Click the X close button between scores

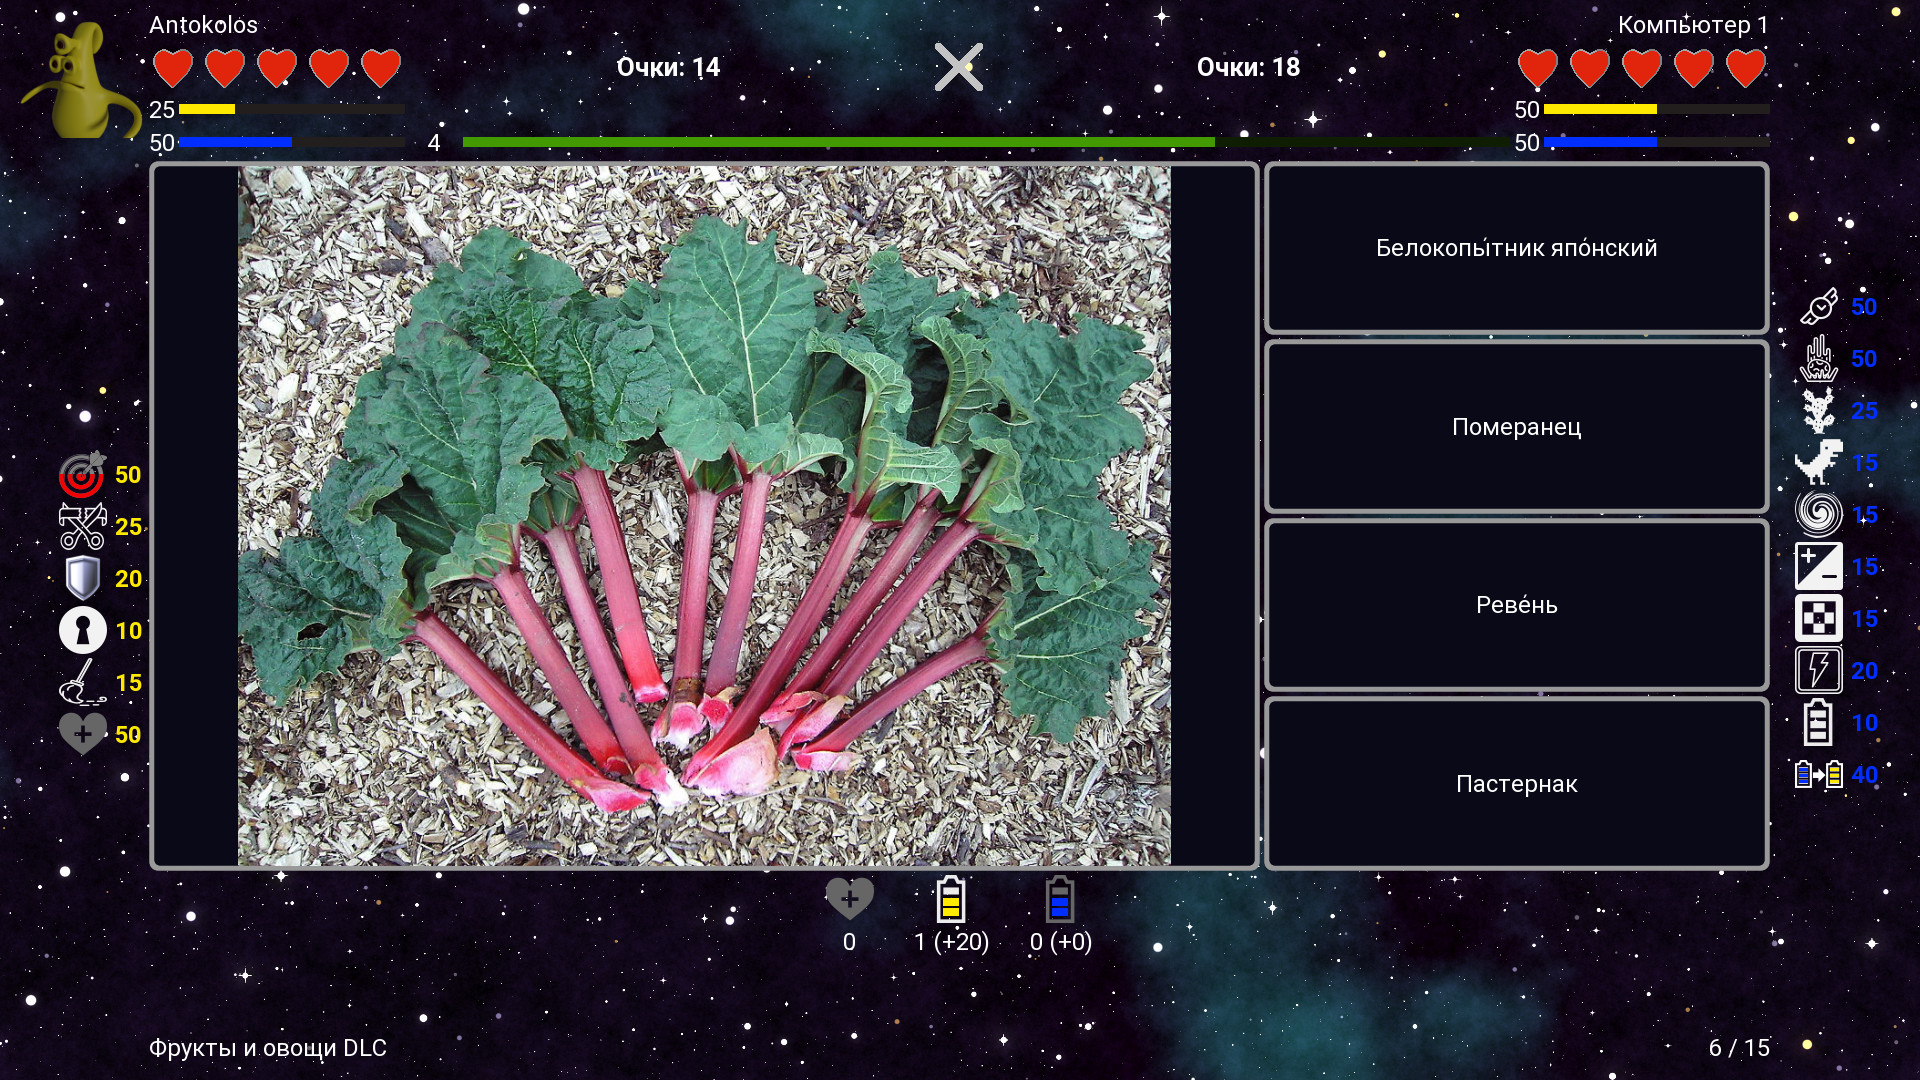point(958,67)
